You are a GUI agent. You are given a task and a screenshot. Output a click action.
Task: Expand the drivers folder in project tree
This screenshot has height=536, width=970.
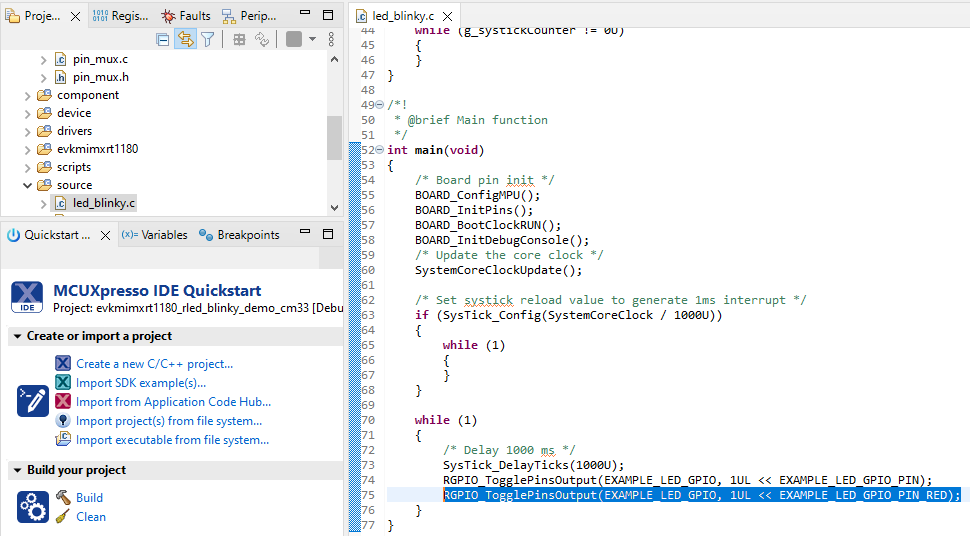point(28,131)
